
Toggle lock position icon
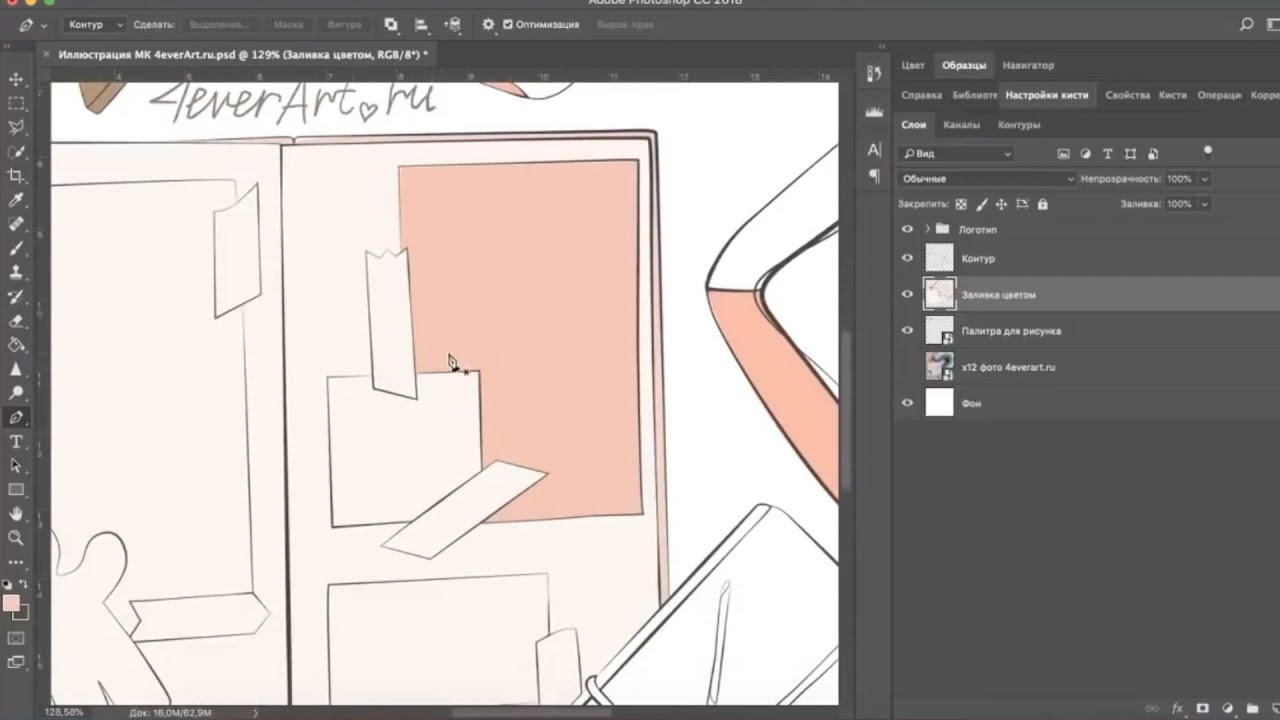tap(1002, 204)
